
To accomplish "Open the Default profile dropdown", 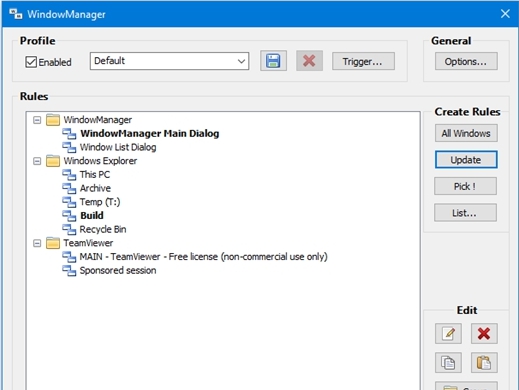I will (169, 61).
